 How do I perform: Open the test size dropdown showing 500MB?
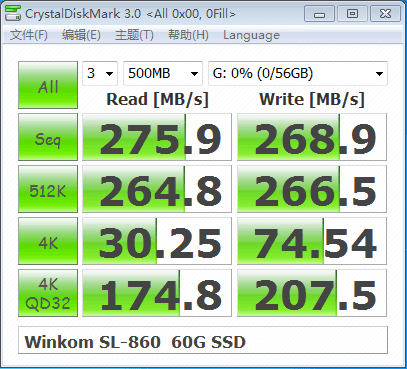(x=163, y=73)
